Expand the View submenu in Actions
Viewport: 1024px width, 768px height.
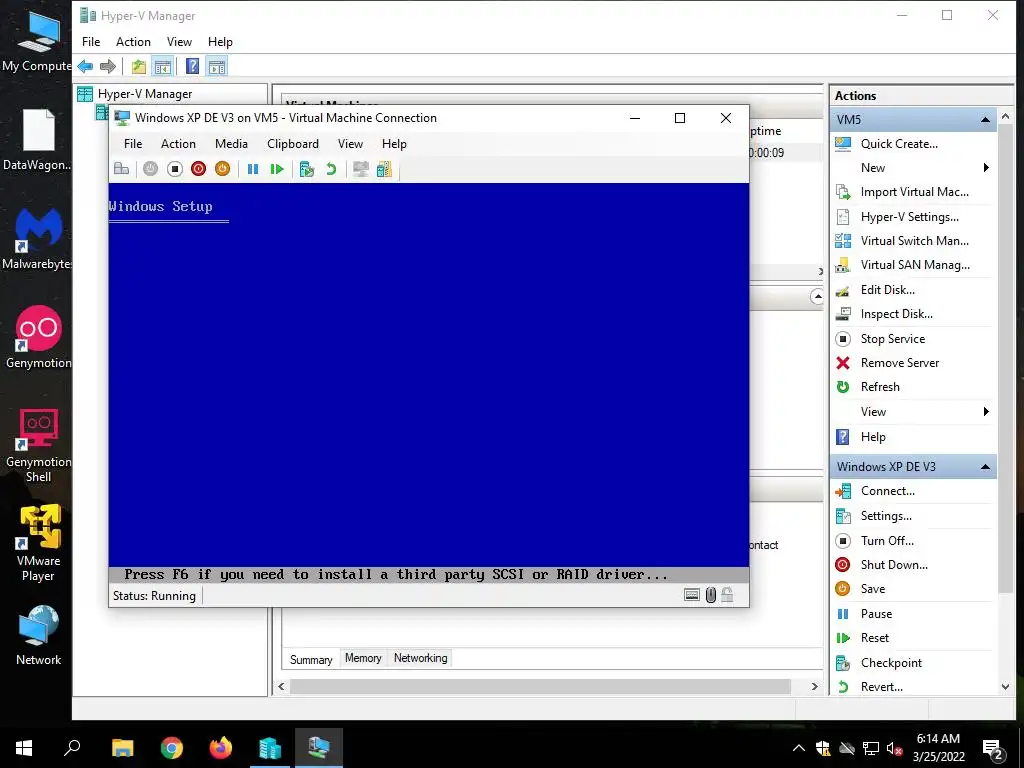986,411
